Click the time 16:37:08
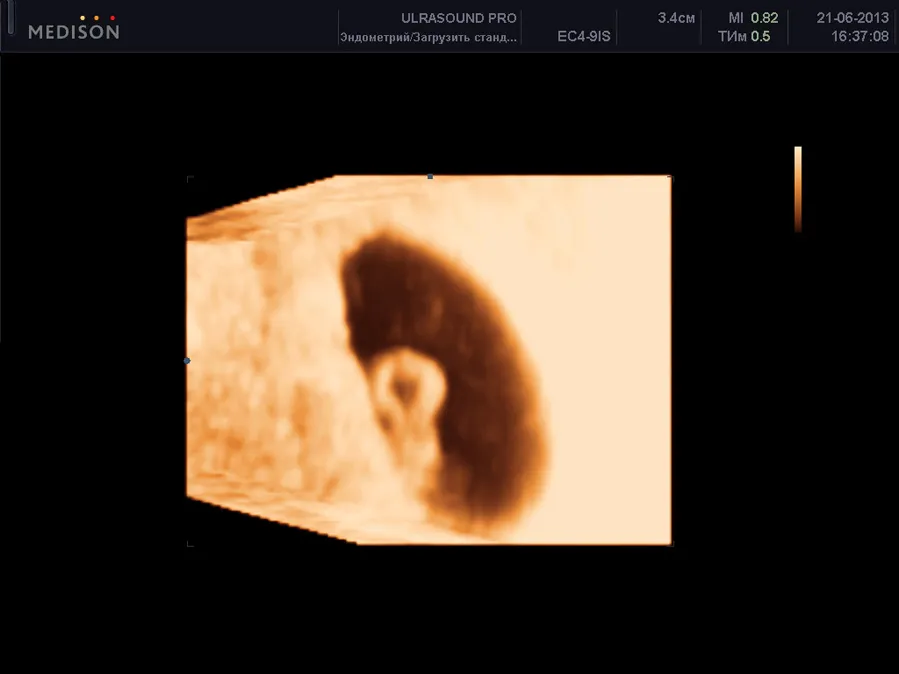The height and width of the screenshot is (674, 899). pyautogui.click(x=859, y=37)
